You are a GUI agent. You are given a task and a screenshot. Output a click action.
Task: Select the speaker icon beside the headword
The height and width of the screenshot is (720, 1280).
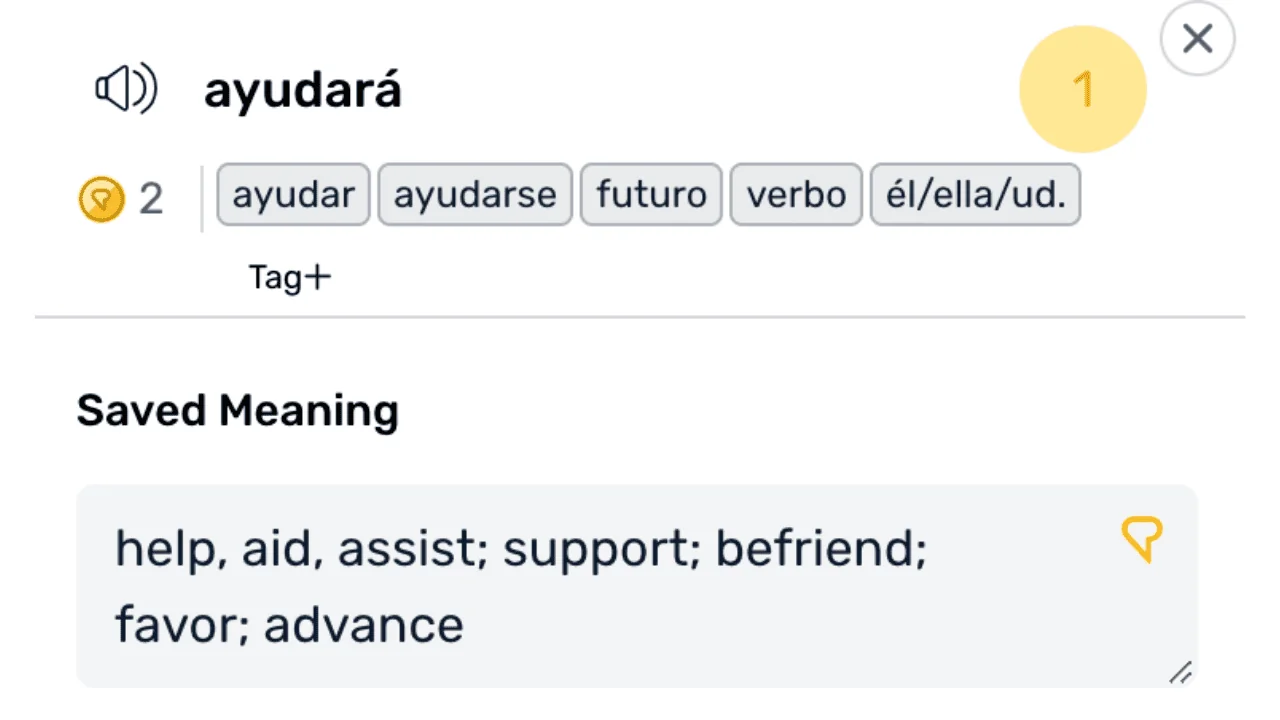pos(126,88)
